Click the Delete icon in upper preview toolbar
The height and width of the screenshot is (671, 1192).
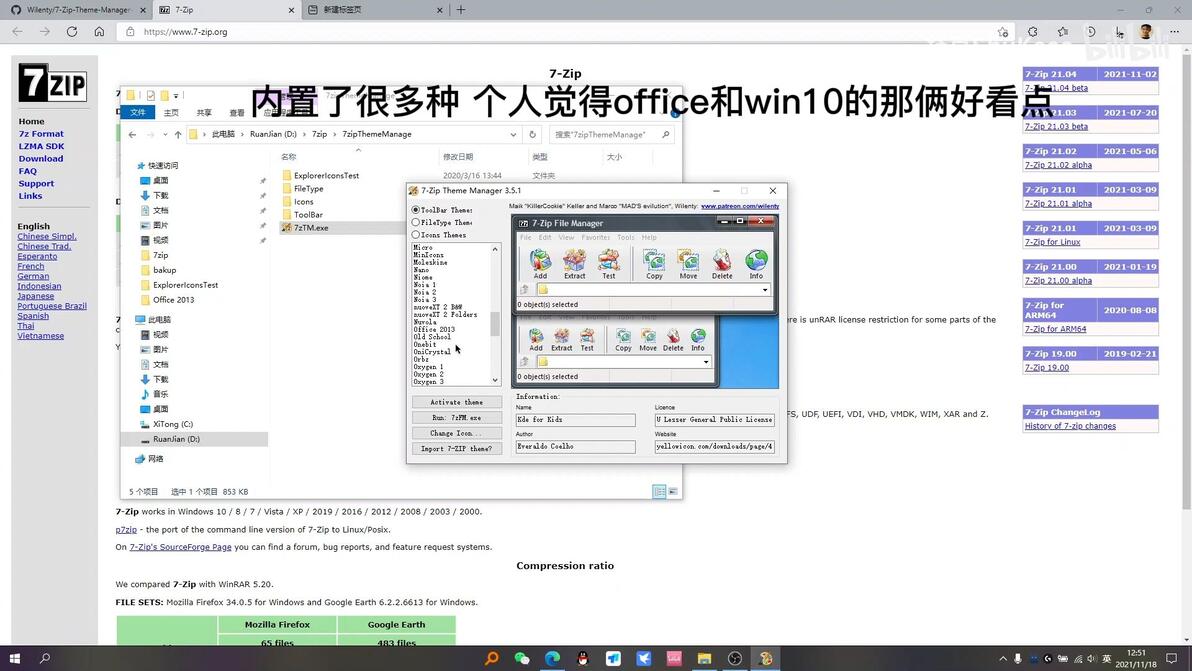click(721, 261)
